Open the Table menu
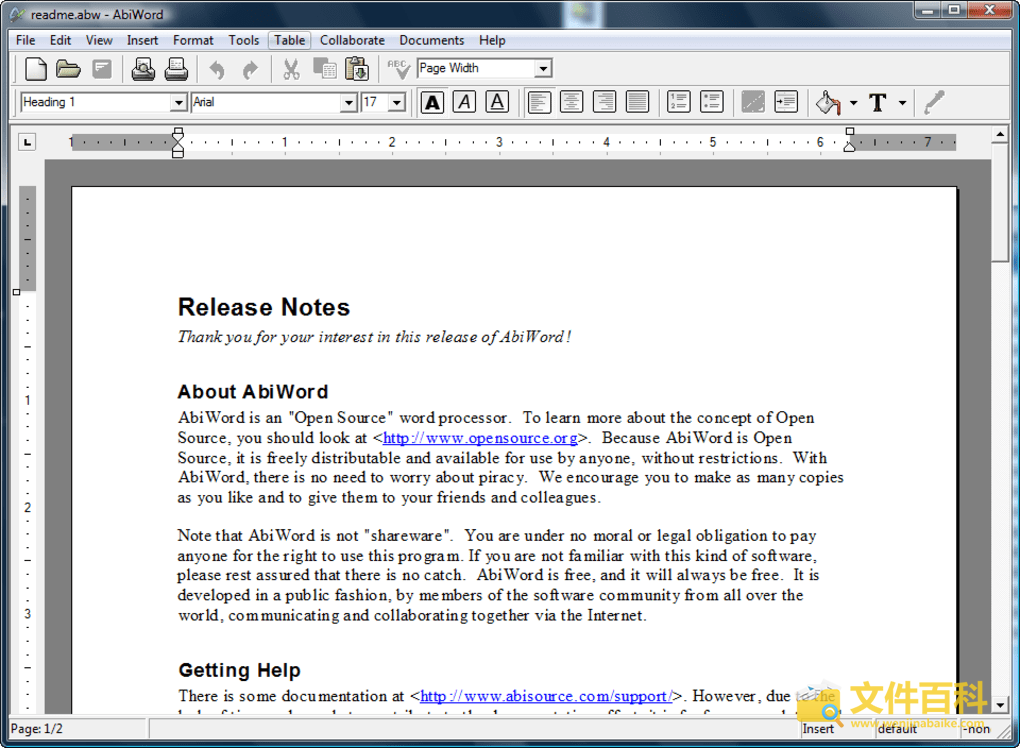This screenshot has width=1020, height=748. coord(289,40)
